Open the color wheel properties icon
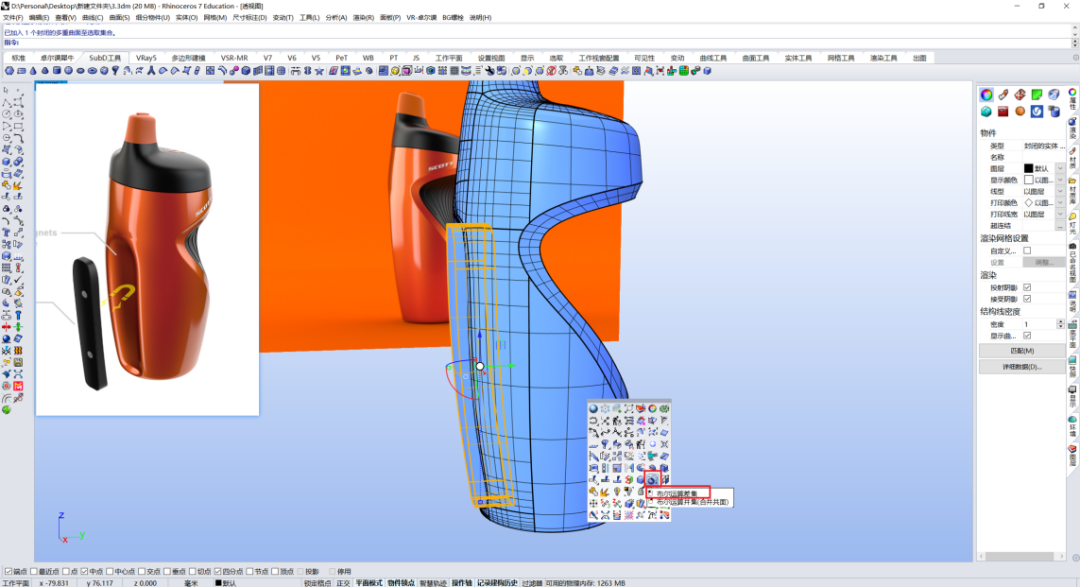 (986, 94)
